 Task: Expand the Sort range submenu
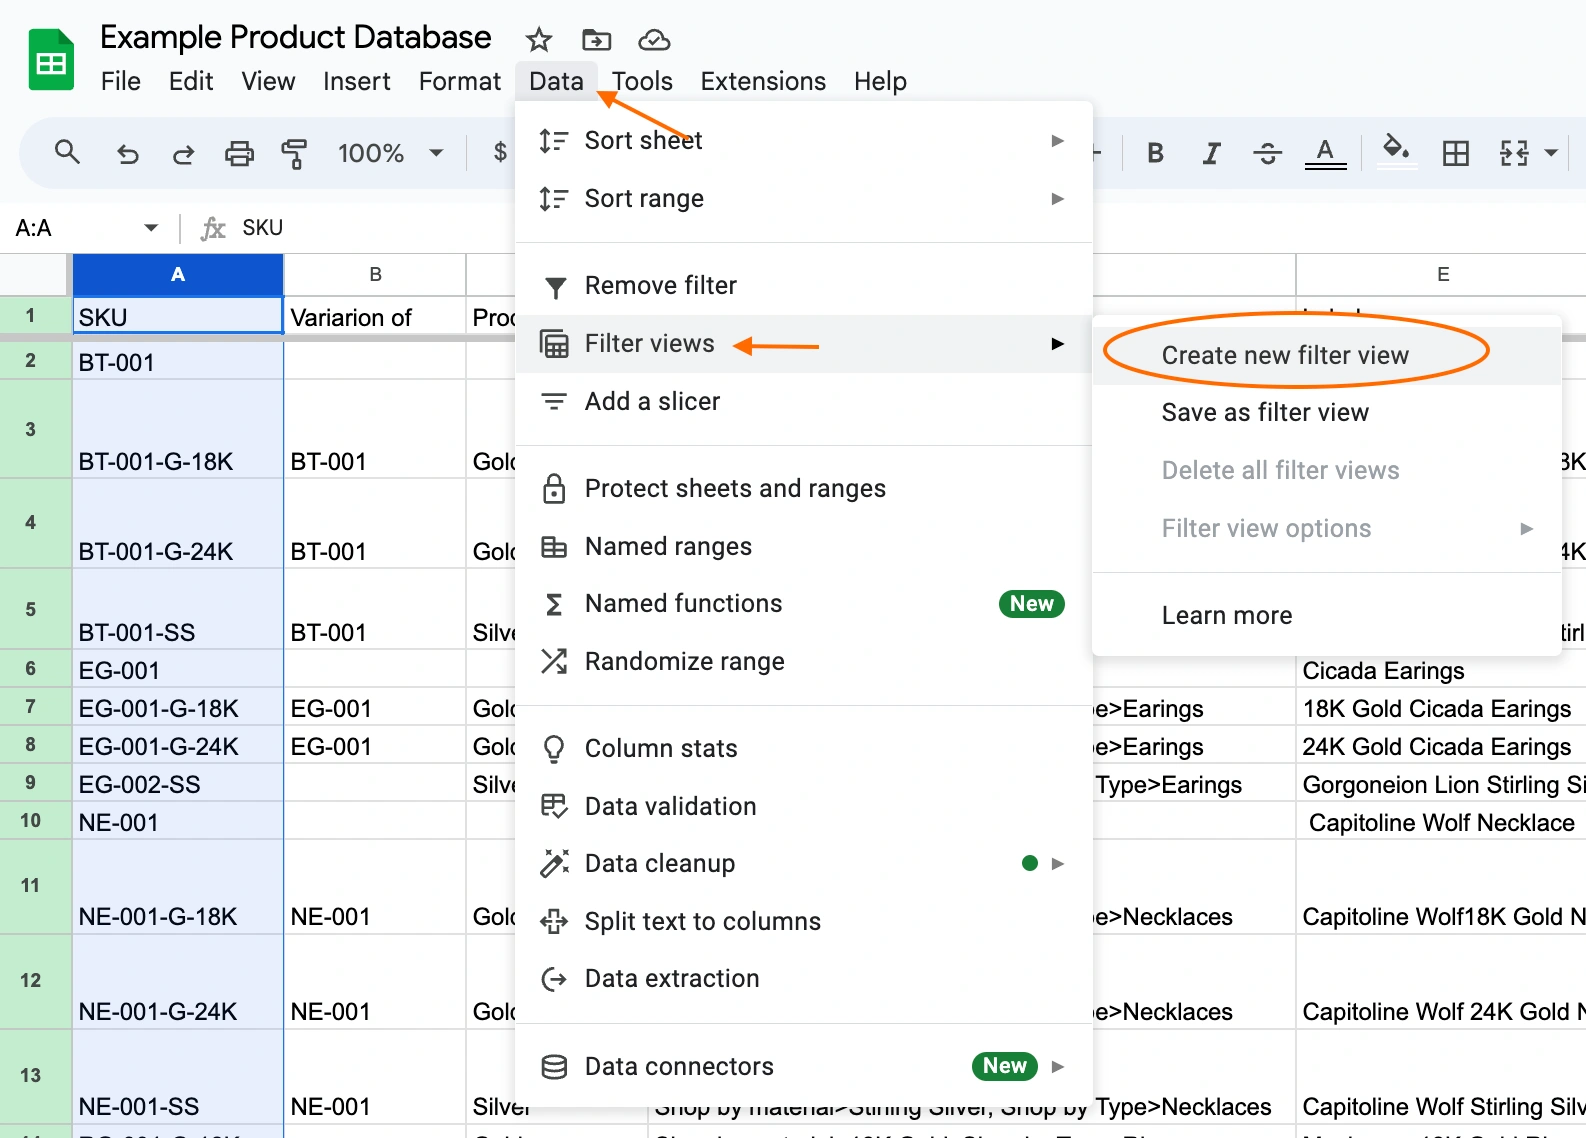803,198
